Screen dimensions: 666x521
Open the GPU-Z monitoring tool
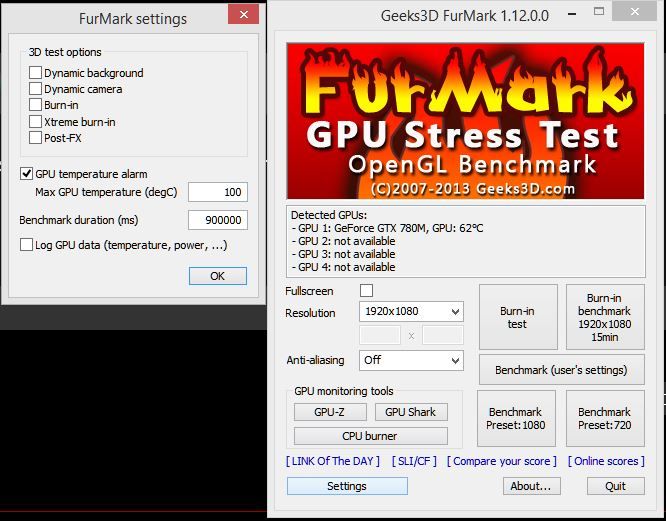coord(330,412)
